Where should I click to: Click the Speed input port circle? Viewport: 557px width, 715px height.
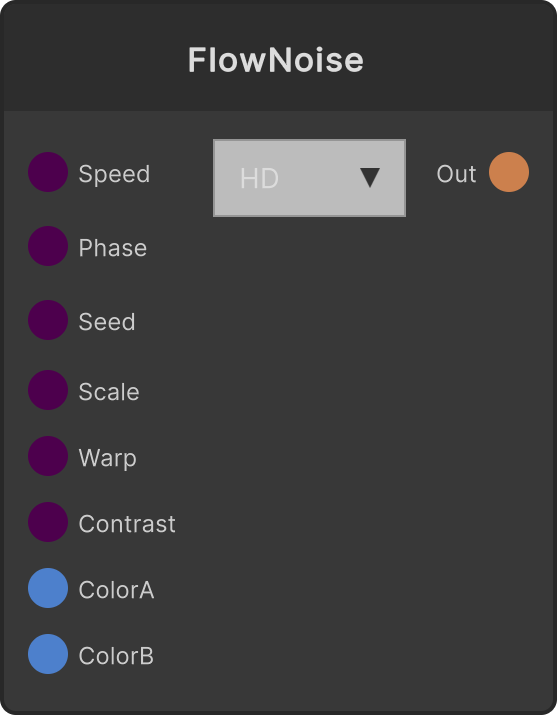click(x=48, y=172)
